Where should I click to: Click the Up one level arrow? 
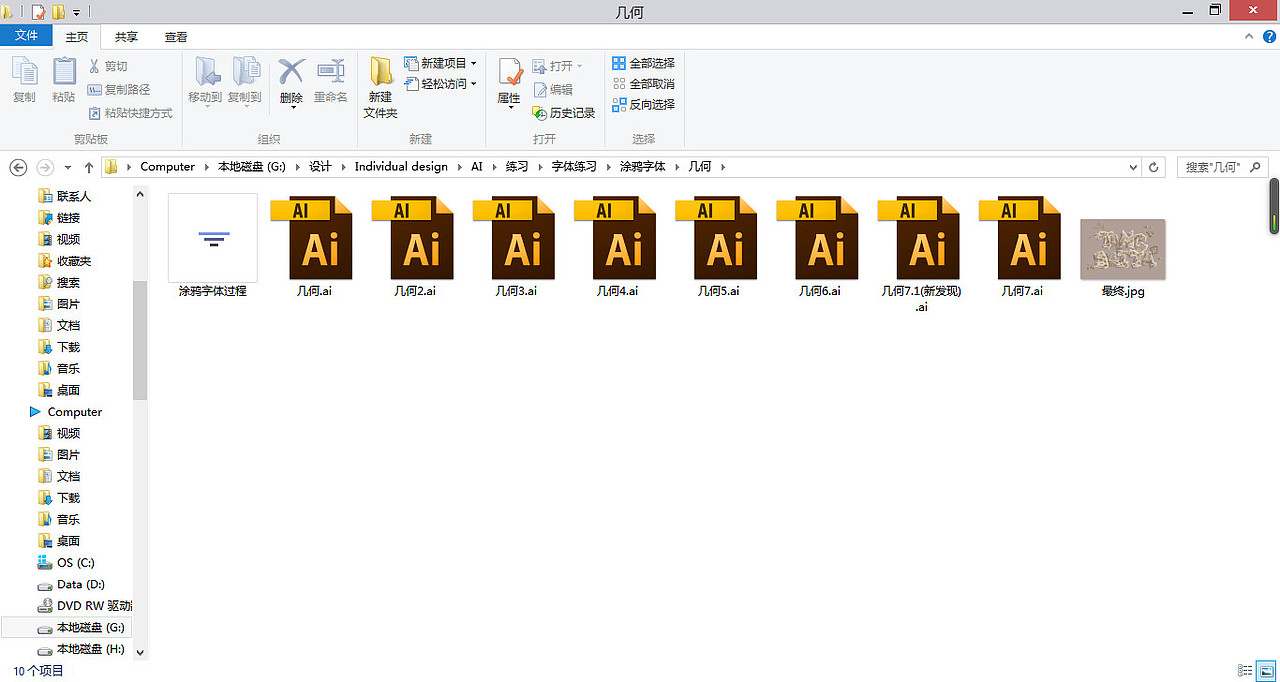pyautogui.click(x=89, y=167)
